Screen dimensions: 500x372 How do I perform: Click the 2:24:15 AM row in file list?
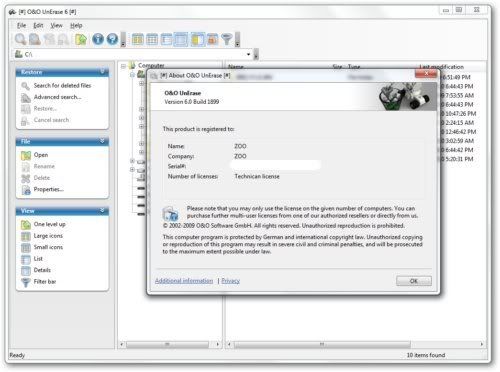tap(458, 123)
